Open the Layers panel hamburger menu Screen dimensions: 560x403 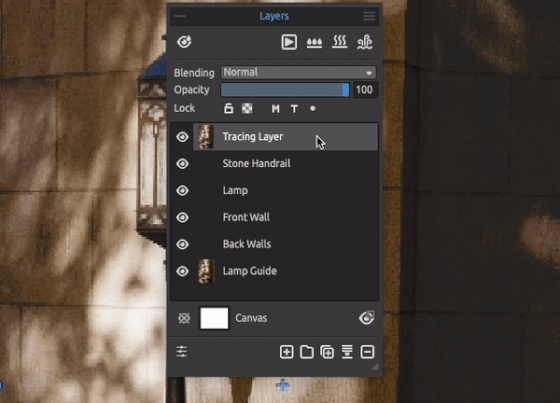(369, 16)
